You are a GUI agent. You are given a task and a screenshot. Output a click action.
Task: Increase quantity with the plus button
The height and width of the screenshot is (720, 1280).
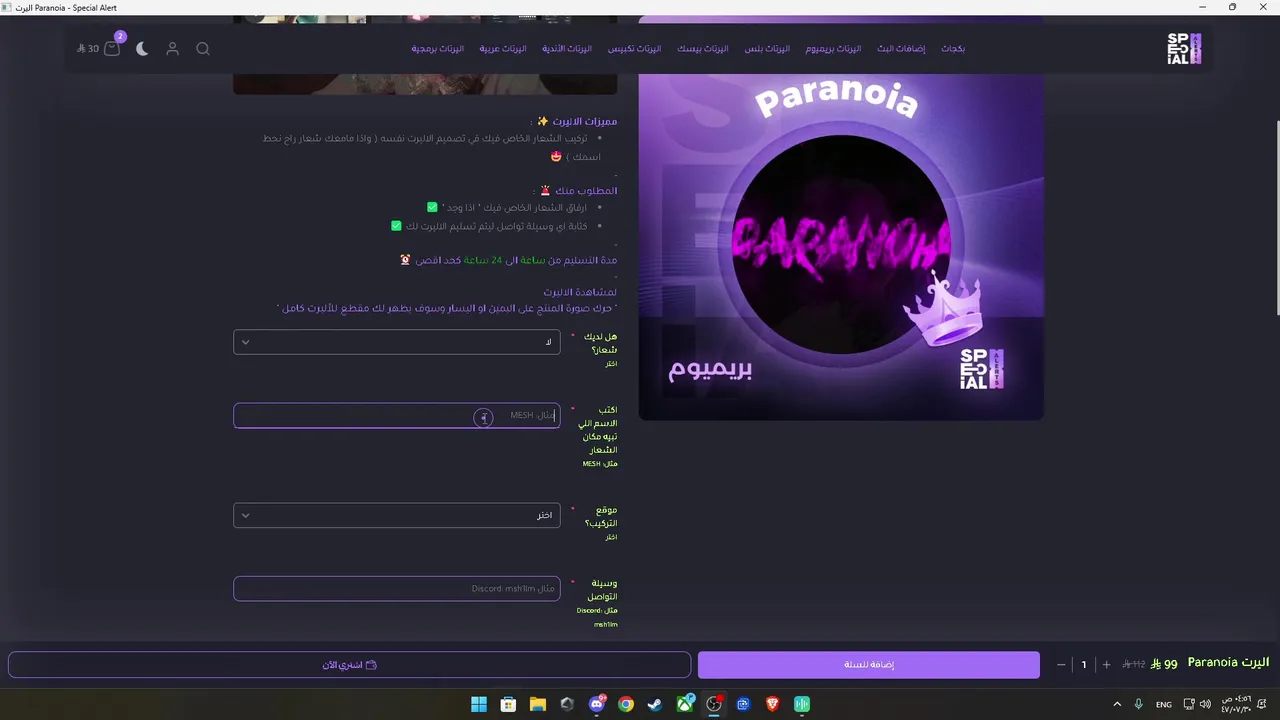click(1106, 665)
